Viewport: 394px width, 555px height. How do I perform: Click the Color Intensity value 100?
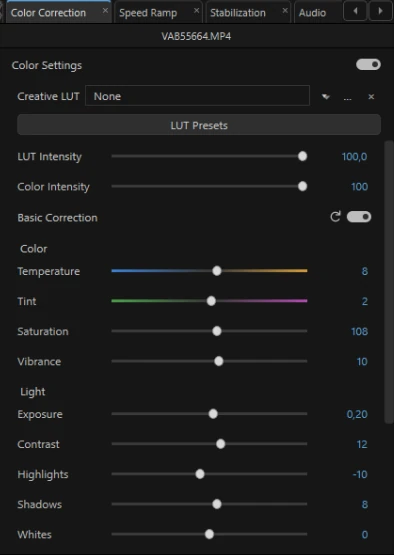click(359, 187)
